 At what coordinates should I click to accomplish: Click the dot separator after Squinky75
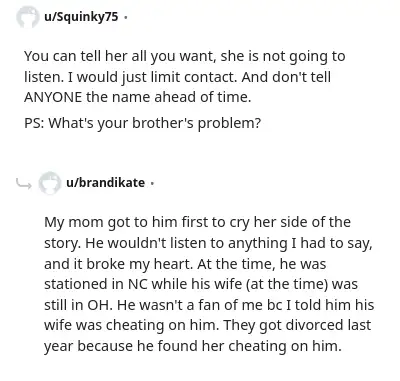125,17
